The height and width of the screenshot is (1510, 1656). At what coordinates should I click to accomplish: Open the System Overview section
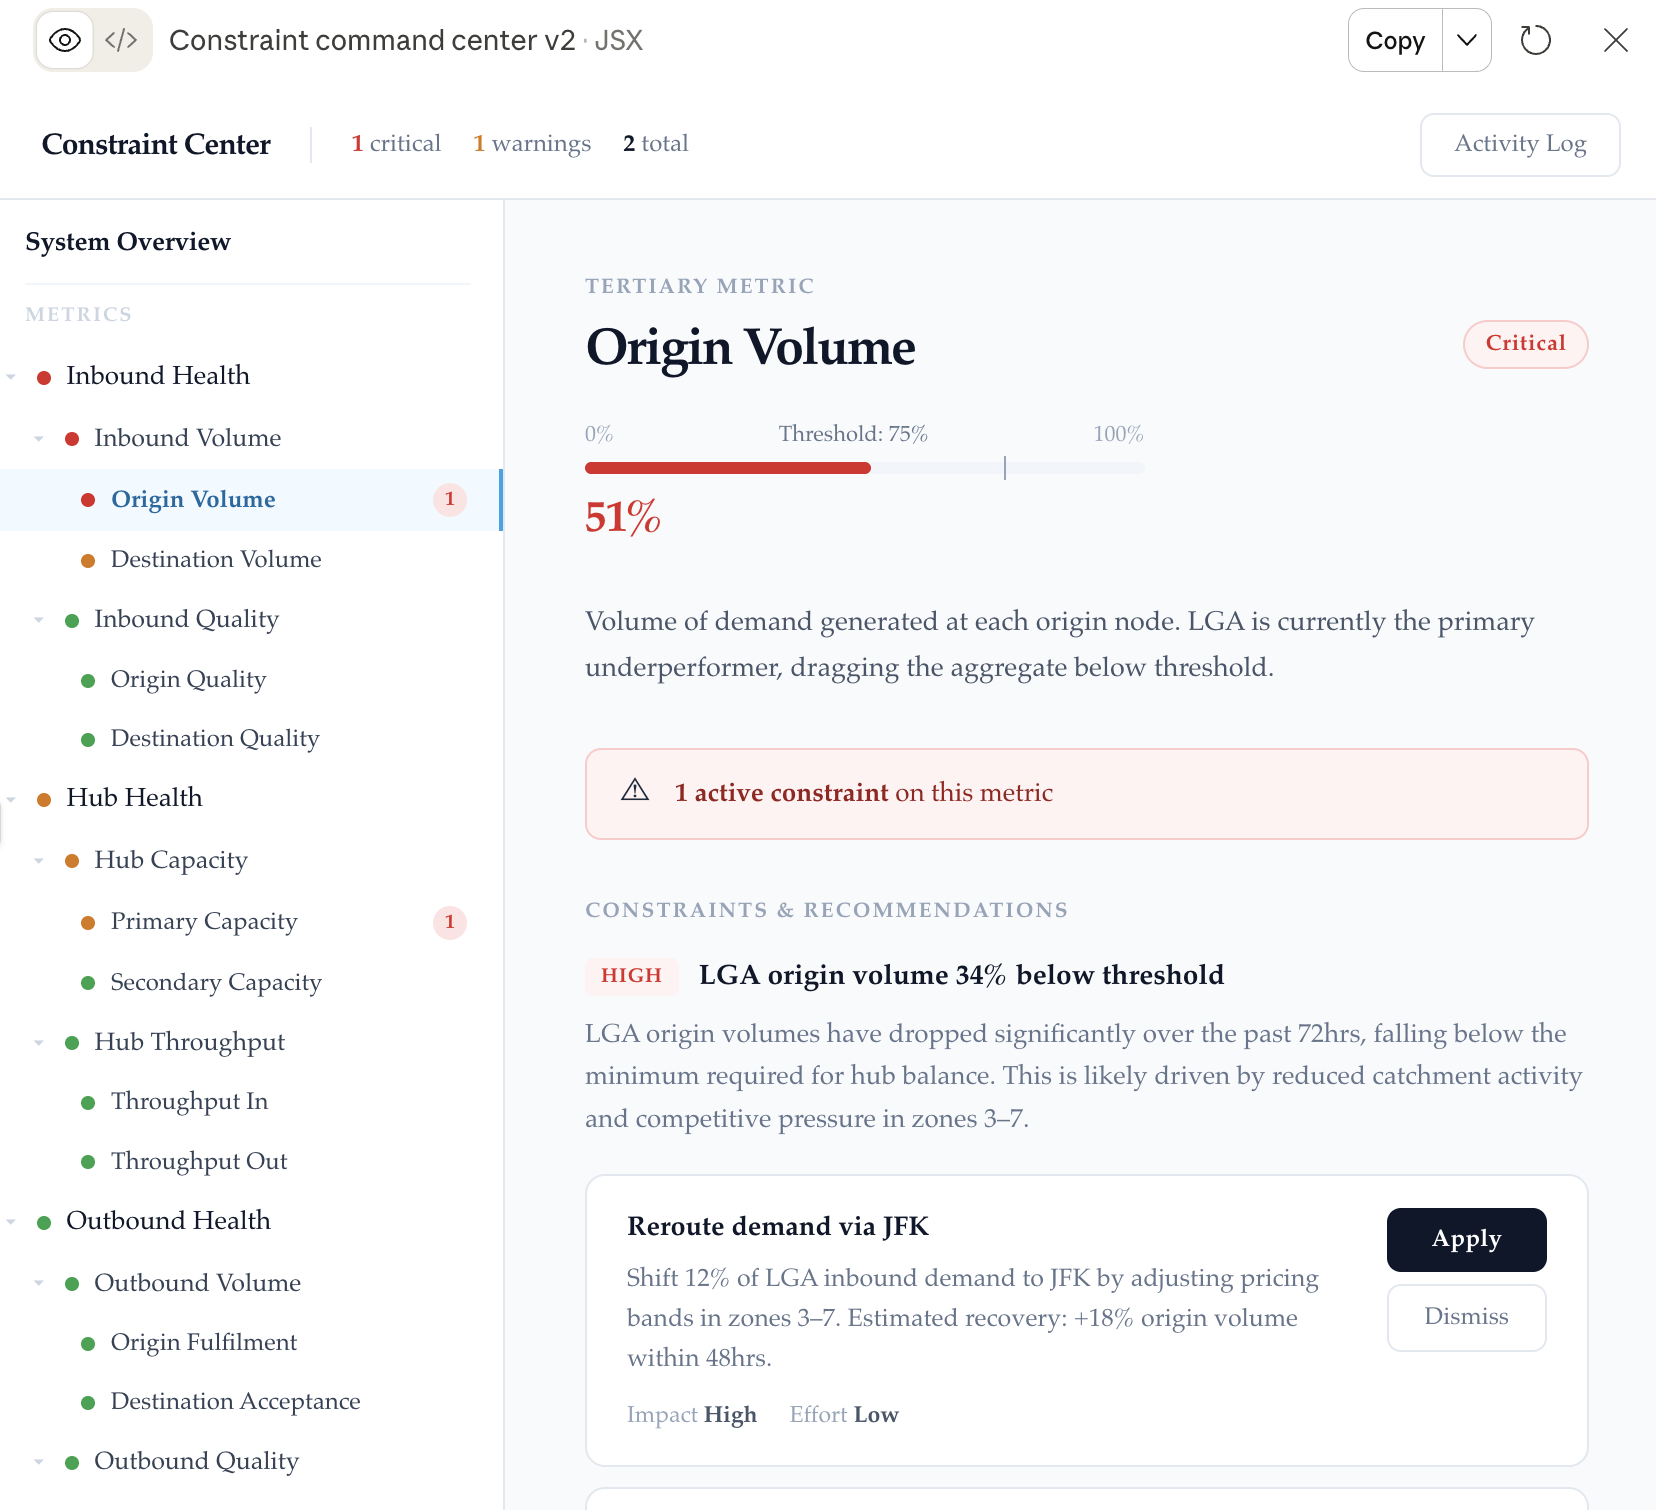[x=128, y=242]
